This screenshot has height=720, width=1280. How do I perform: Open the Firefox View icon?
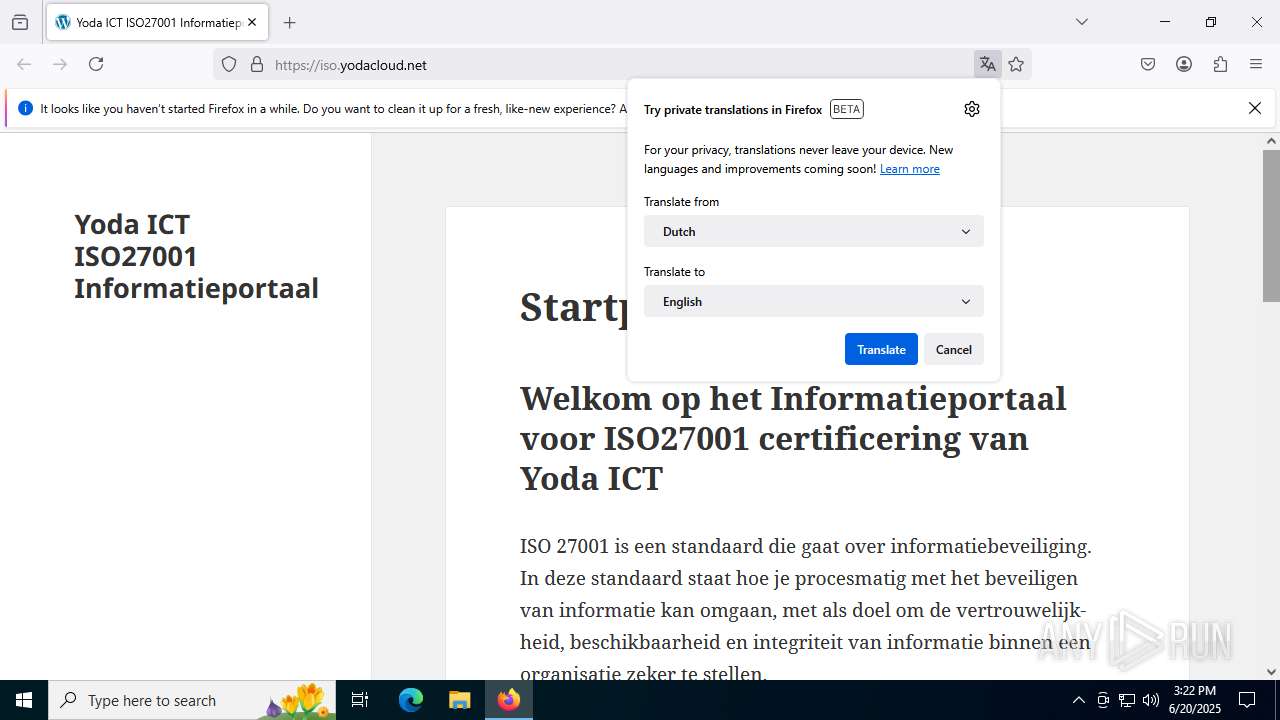(20, 22)
